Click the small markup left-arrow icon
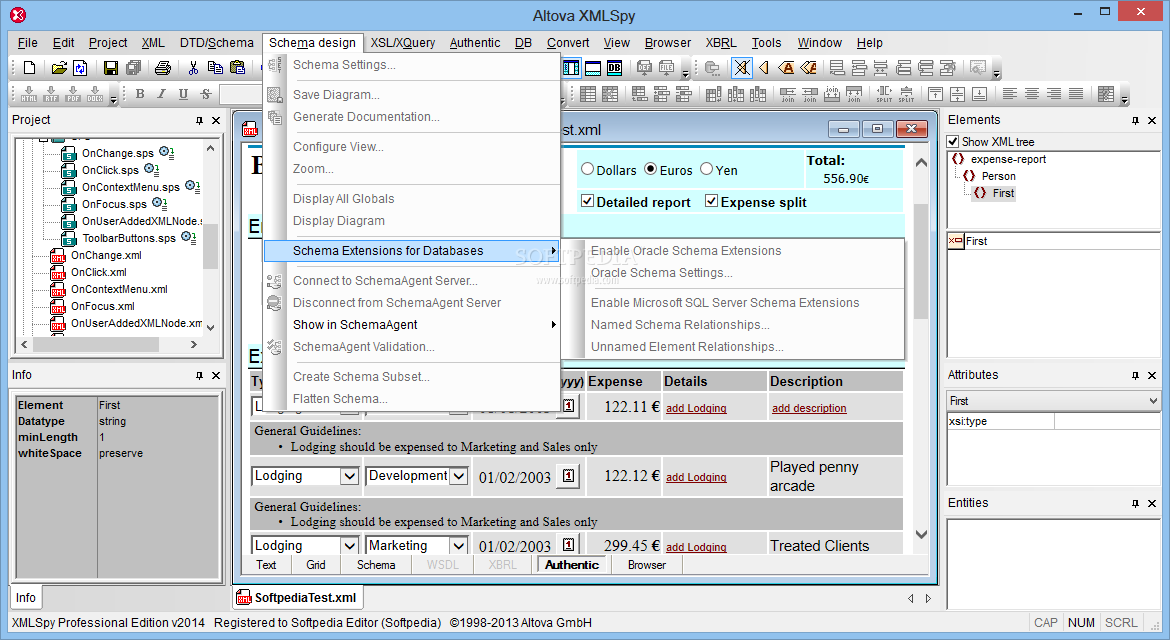This screenshot has width=1170, height=640. pyautogui.click(x=764, y=68)
